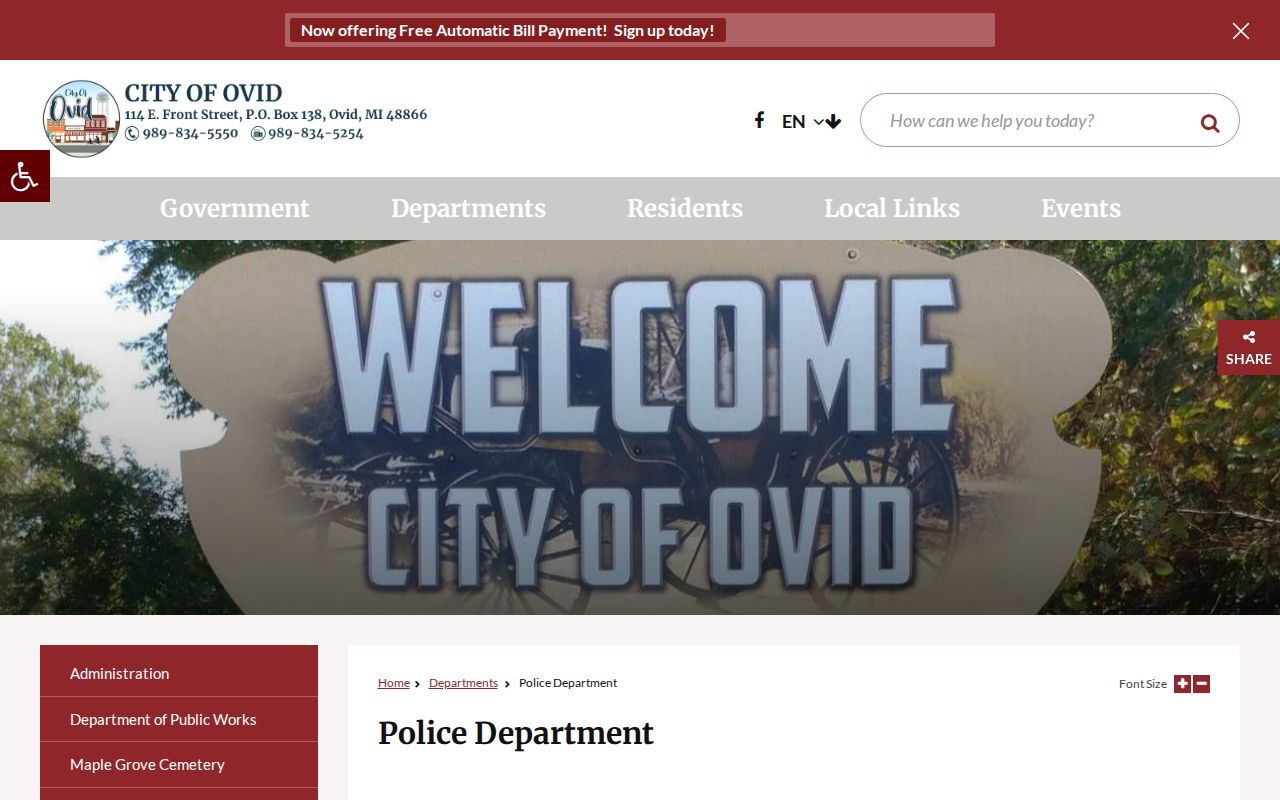Open Maple Grove Cemetery sidebar link

pos(179,764)
